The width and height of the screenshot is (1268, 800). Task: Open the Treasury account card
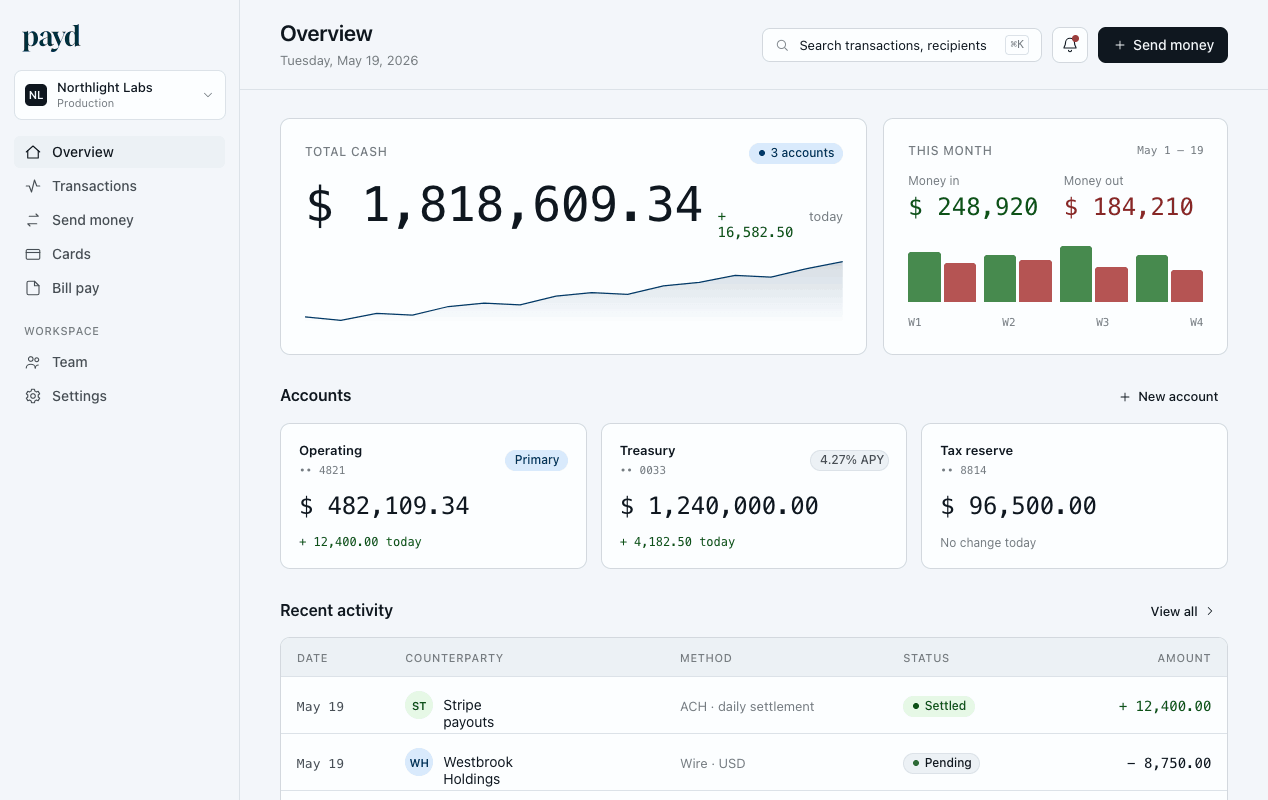point(753,496)
